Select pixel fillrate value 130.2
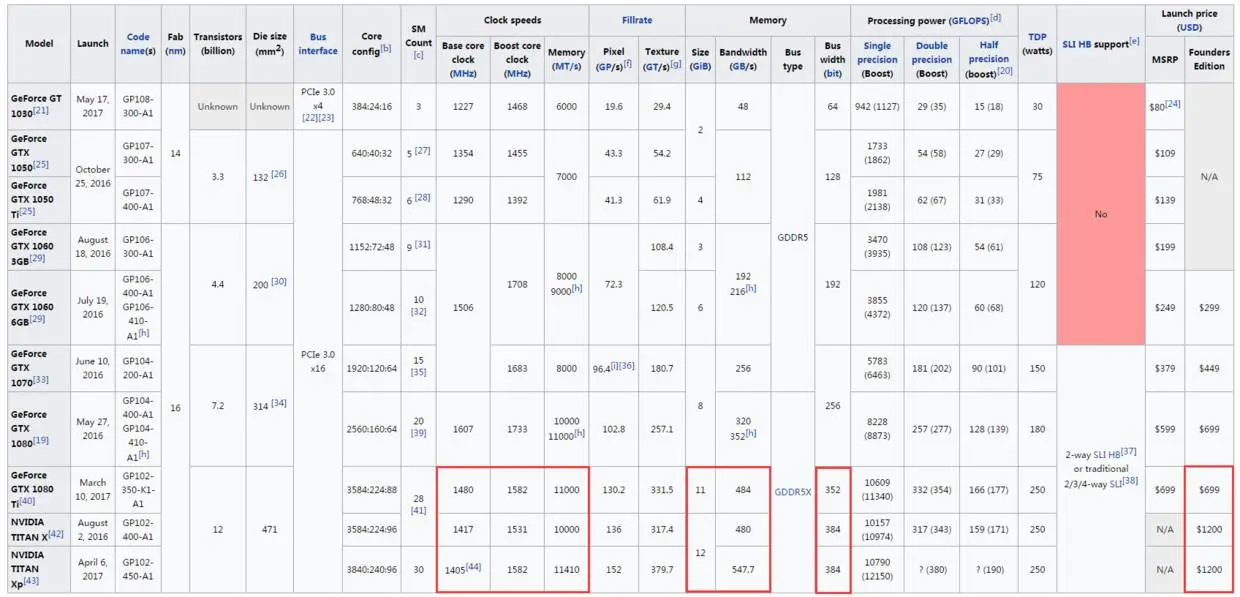Viewport: 1240px width, 597px height. [614, 490]
